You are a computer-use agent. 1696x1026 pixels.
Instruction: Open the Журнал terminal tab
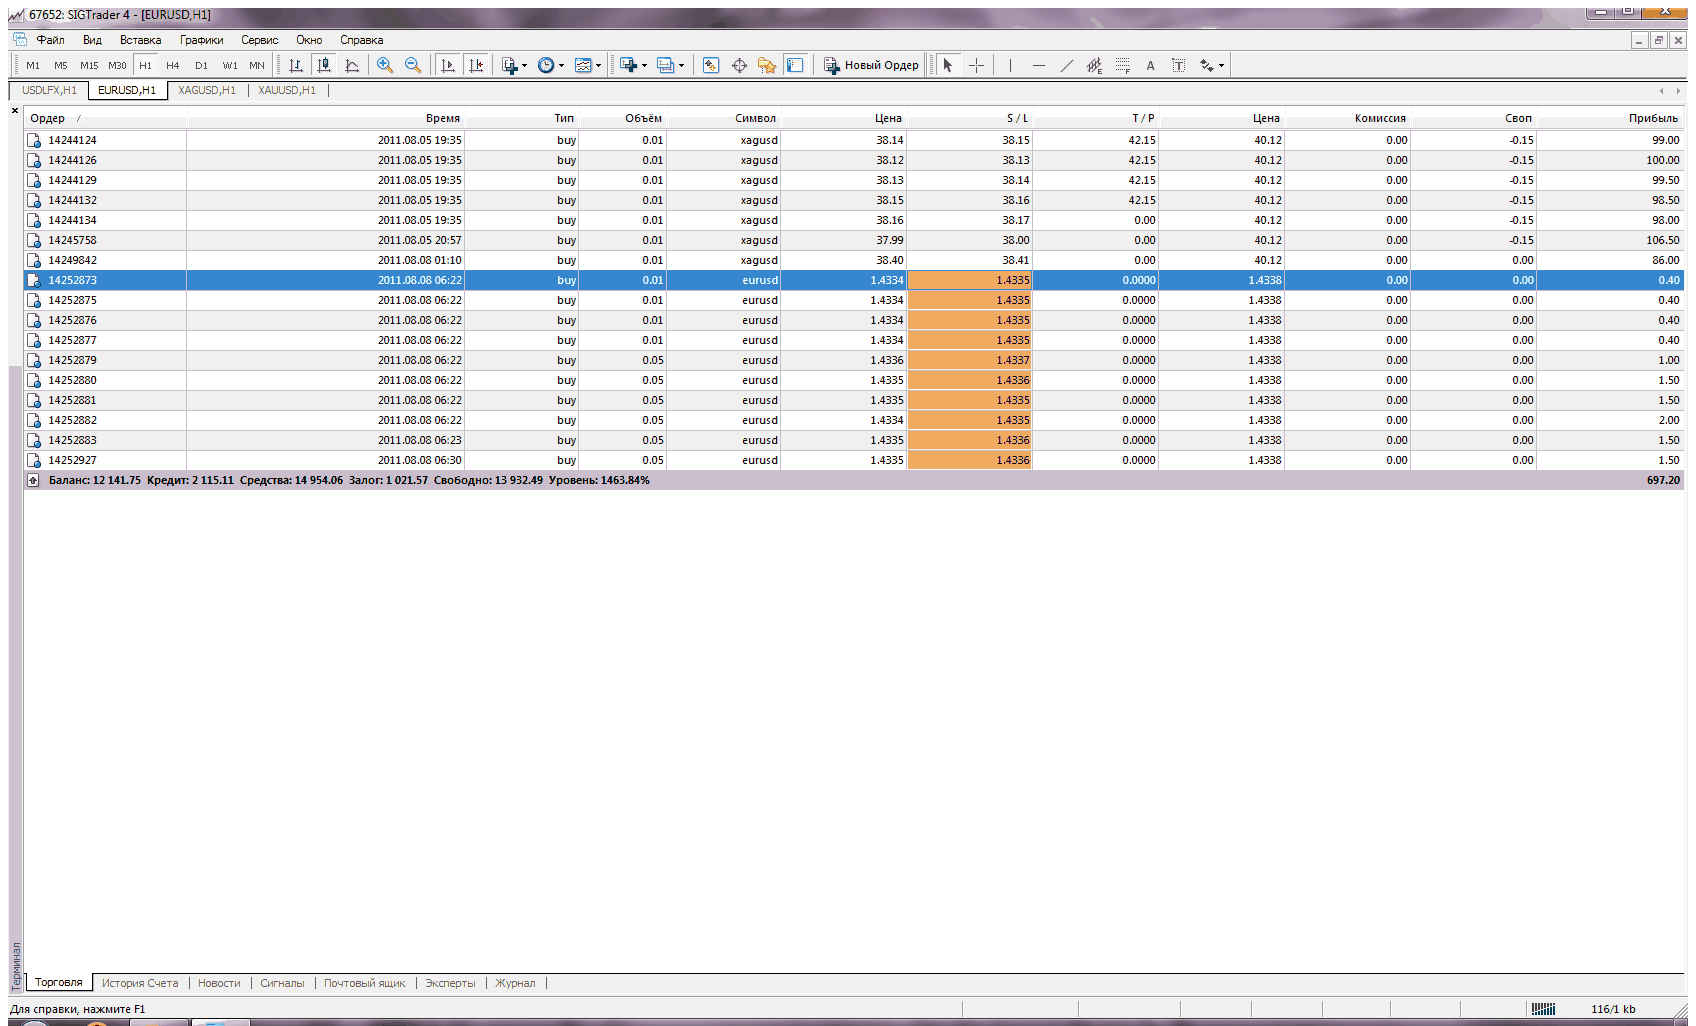point(515,983)
